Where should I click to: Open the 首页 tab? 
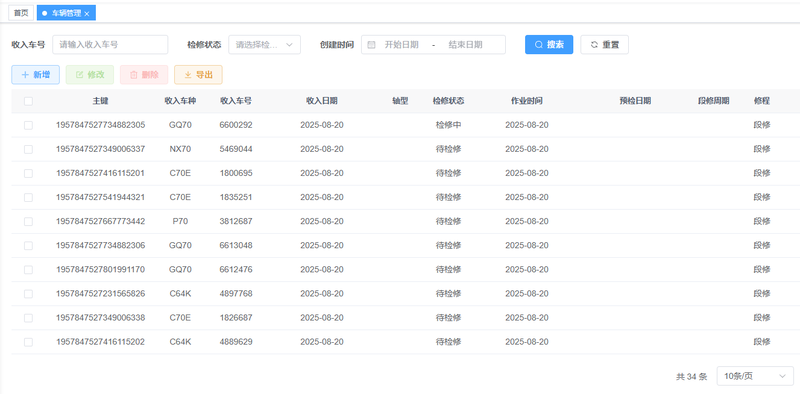click(x=21, y=13)
